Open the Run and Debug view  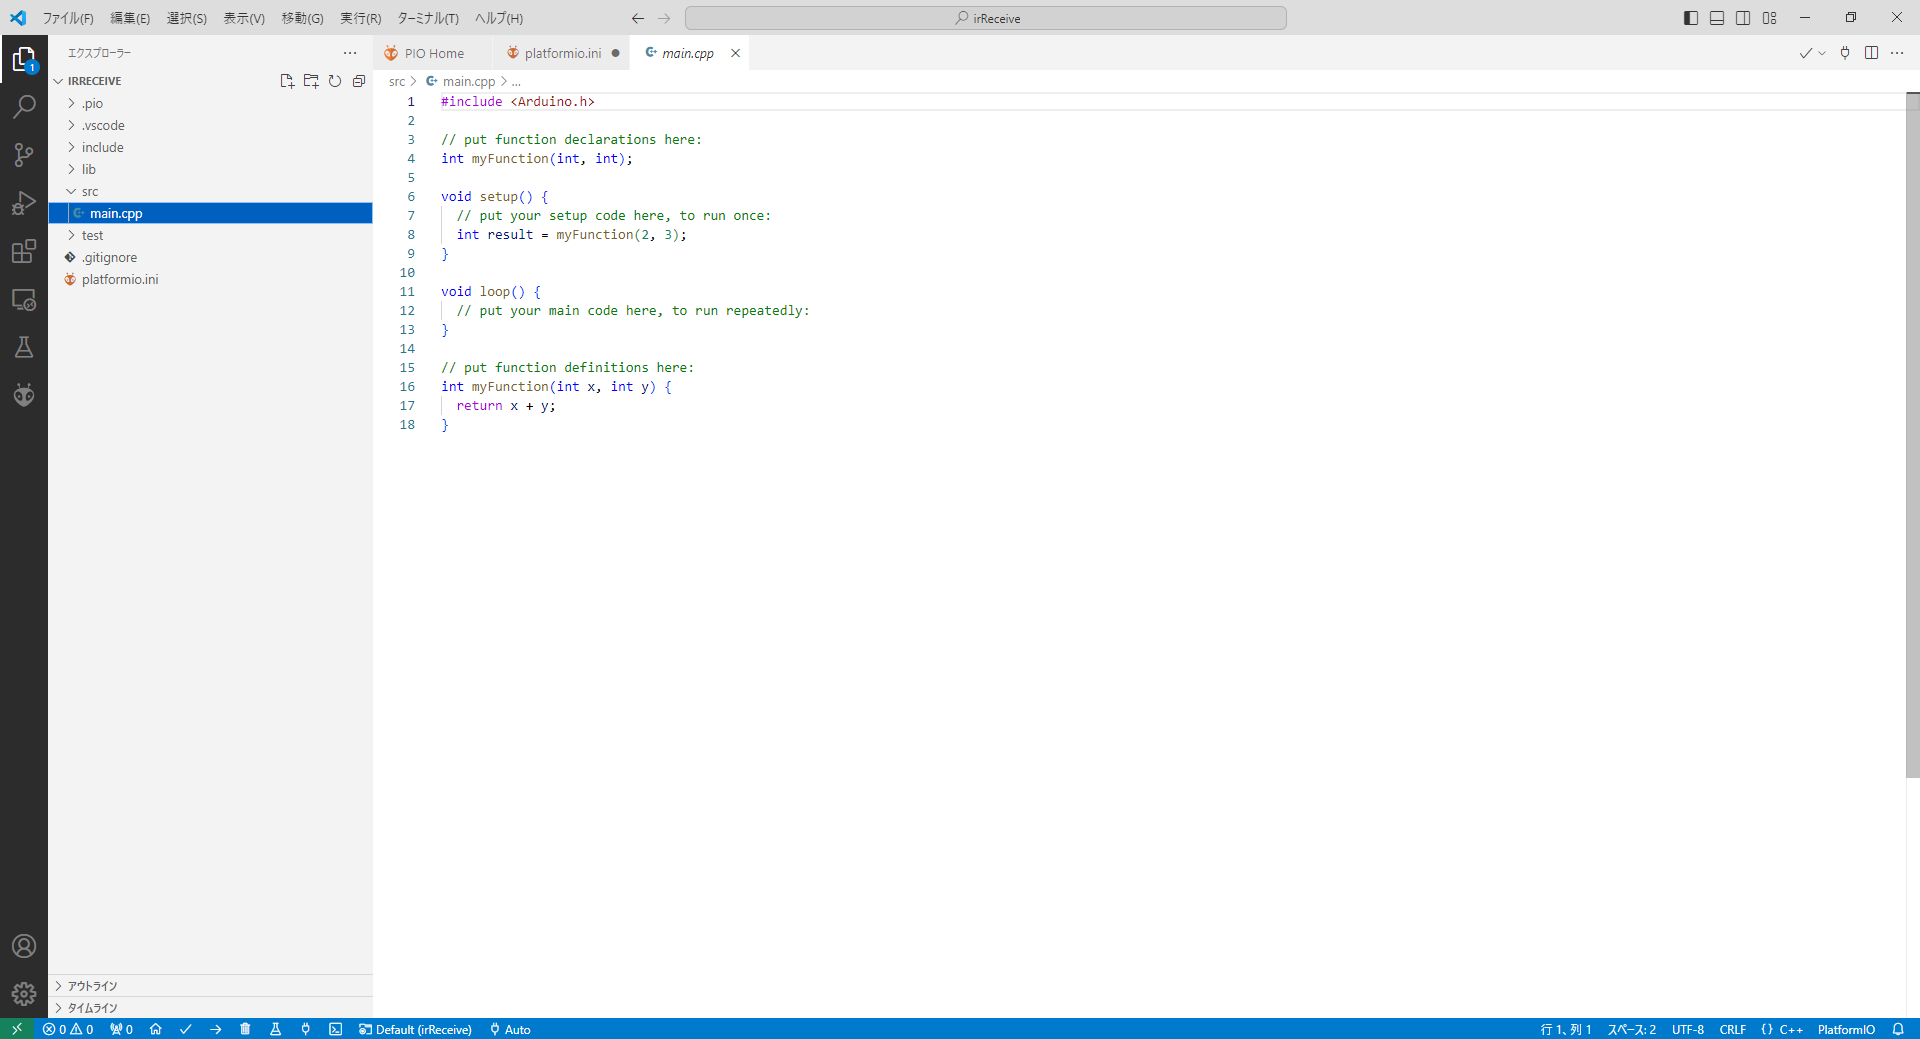pyautogui.click(x=24, y=203)
